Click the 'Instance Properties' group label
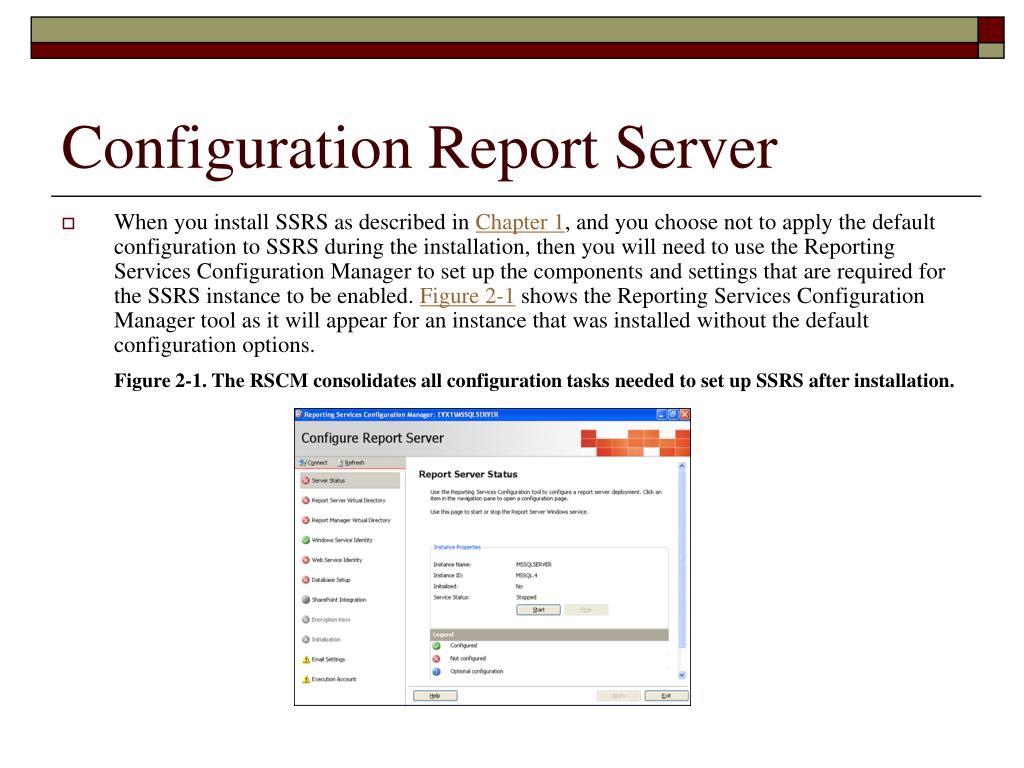The height and width of the screenshot is (768, 1024). click(457, 547)
